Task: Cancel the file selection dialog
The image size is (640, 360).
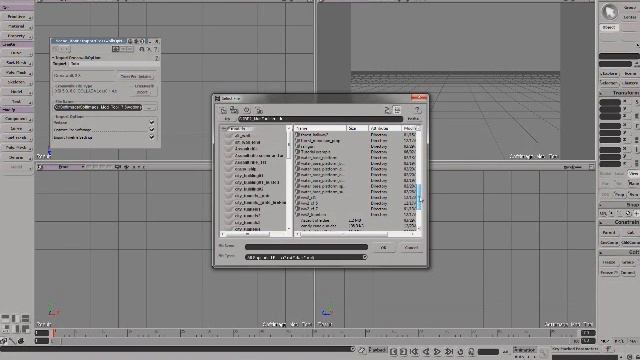Action: (x=411, y=247)
